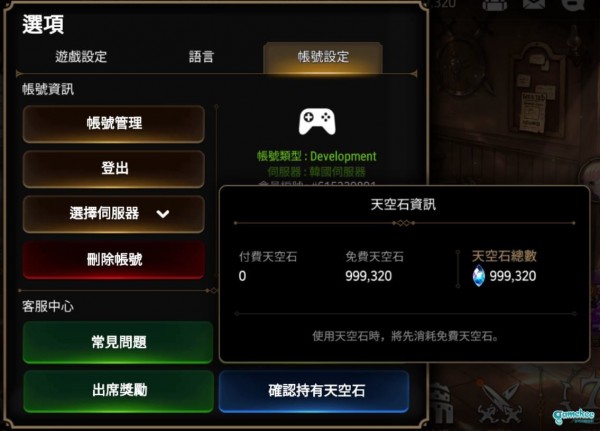Viewport: 600px width, 431px height.
Task: Open the mail envelope icon
Action: pos(533,5)
